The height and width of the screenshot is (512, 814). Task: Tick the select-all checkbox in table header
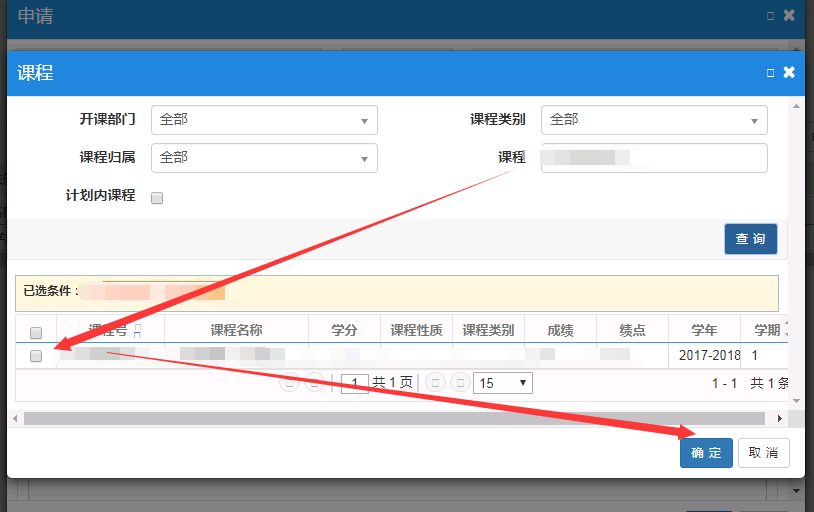(36, 333)
